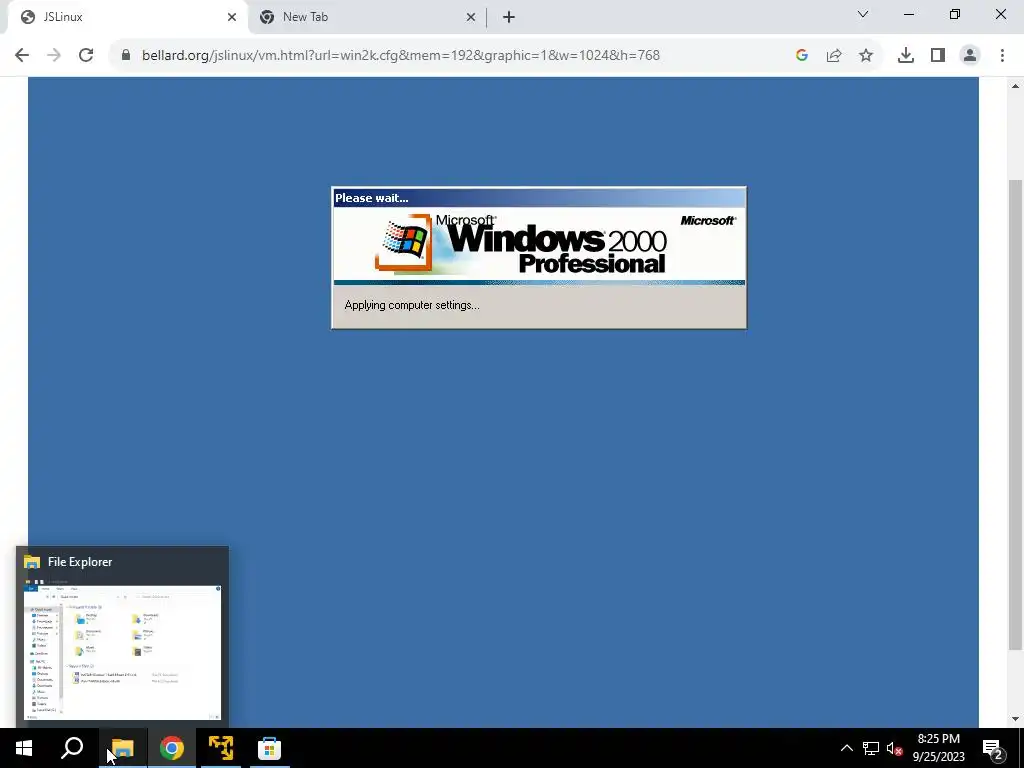
Task: Click the Google icon in address bar
Action: [x=802, y=56]
